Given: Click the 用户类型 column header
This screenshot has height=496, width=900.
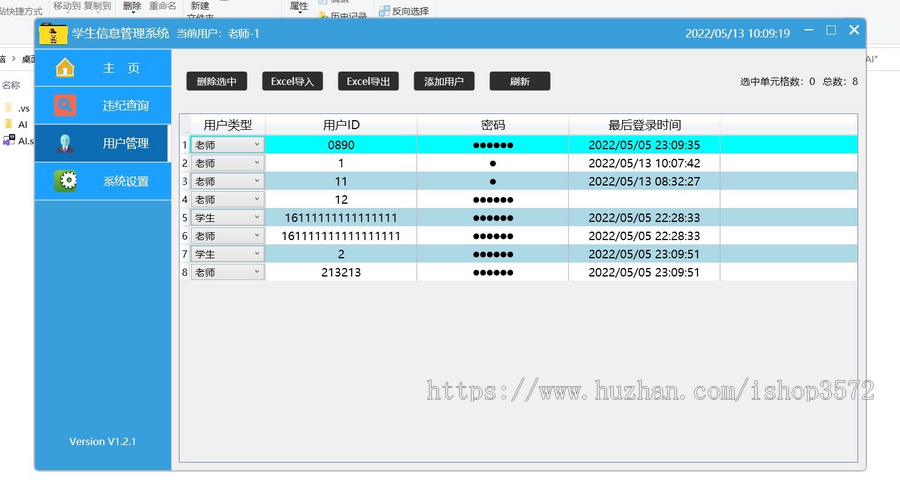Looking at the screenshot, I should (227, 125).
